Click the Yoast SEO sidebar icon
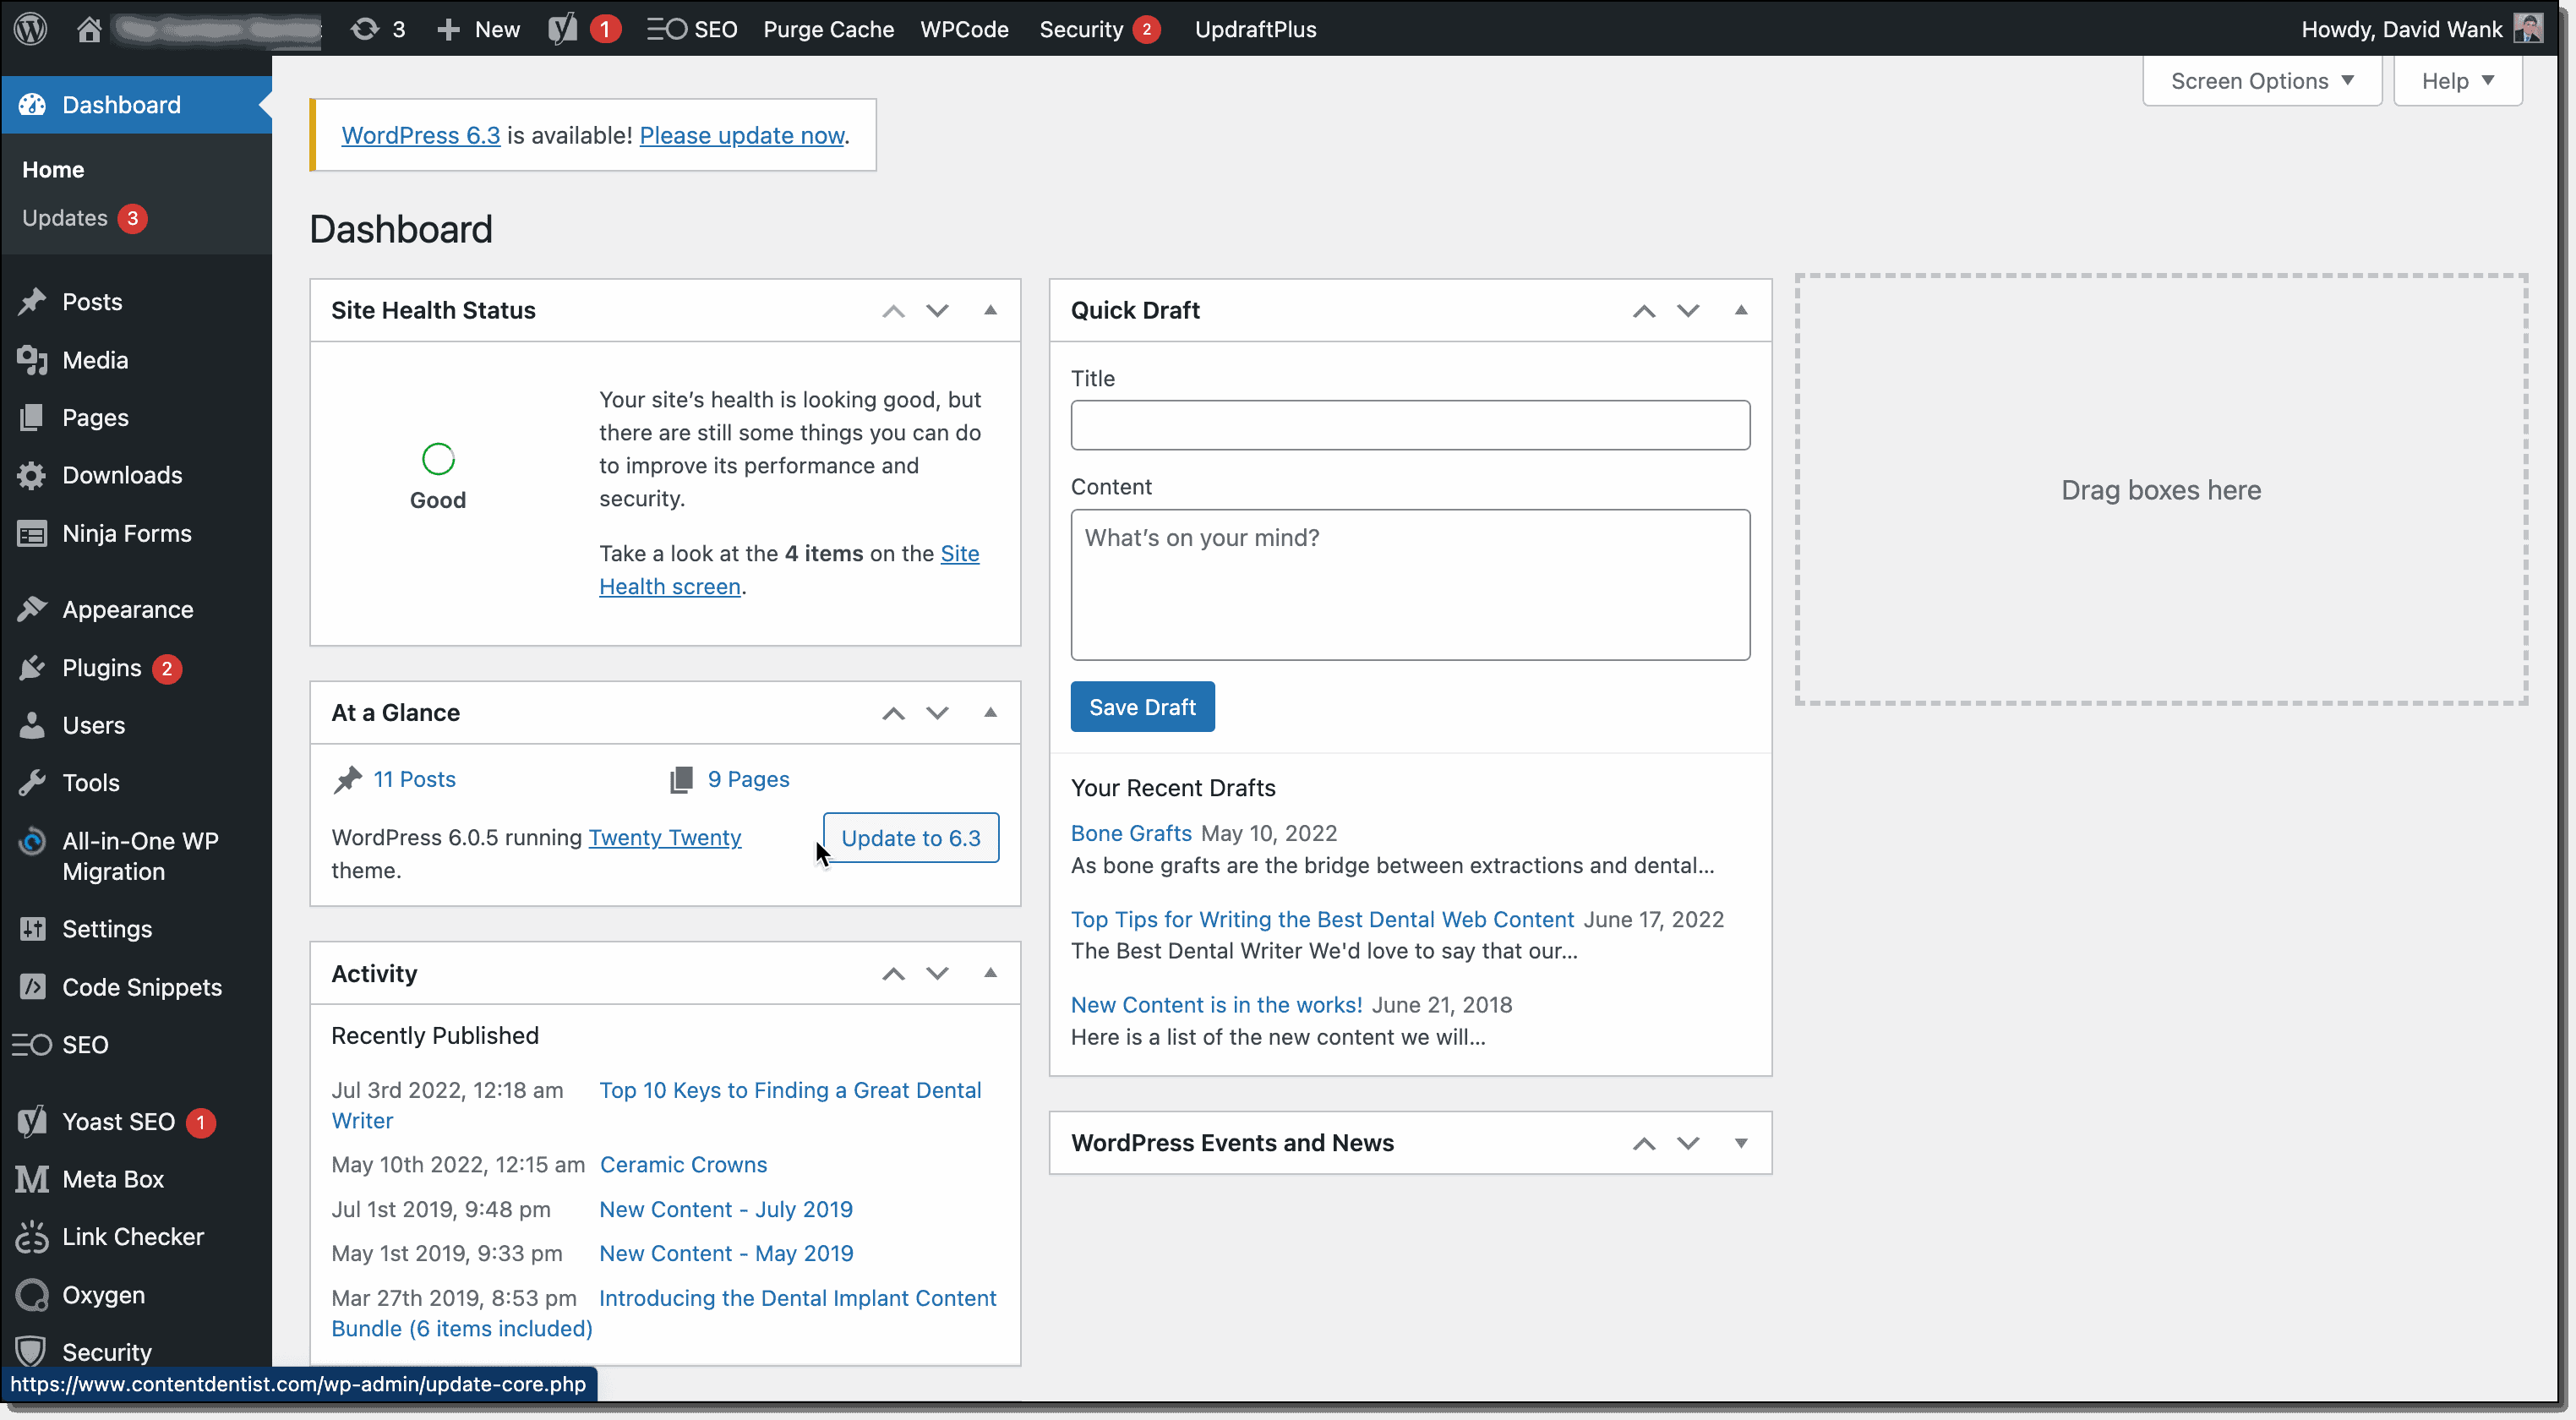2576x1420 pixels. pos(32,1121)
